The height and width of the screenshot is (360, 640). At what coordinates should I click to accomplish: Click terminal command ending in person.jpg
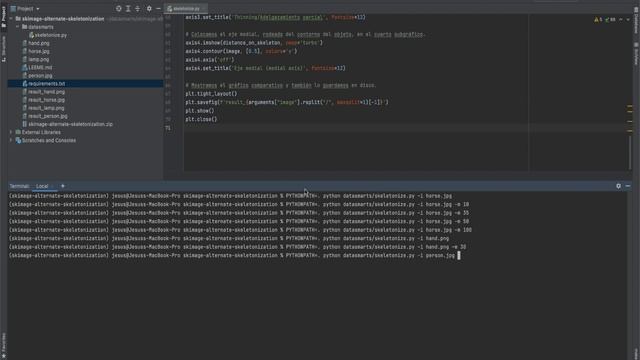click(x=232, y=256)
